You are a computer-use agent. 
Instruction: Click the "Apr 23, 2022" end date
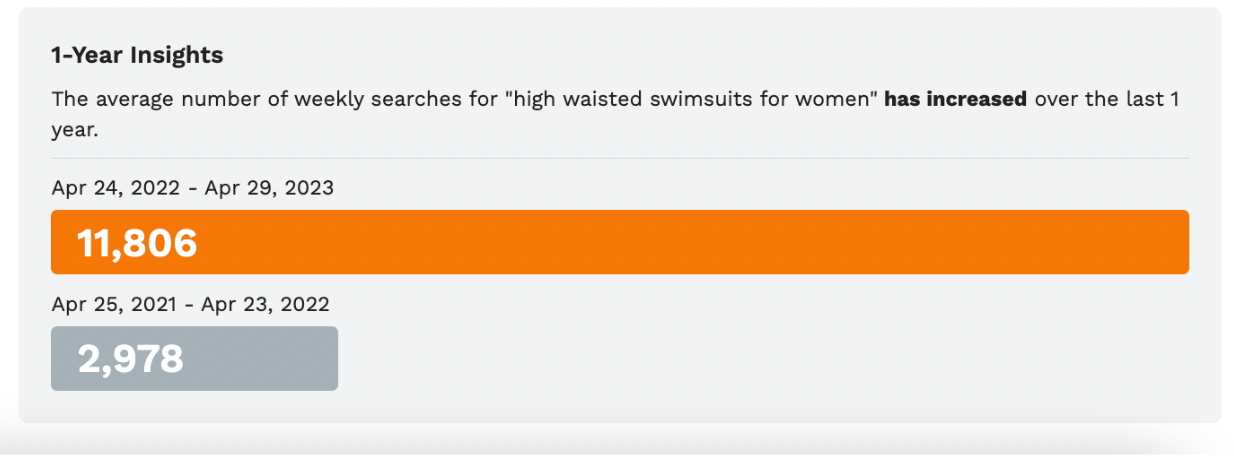265,303
